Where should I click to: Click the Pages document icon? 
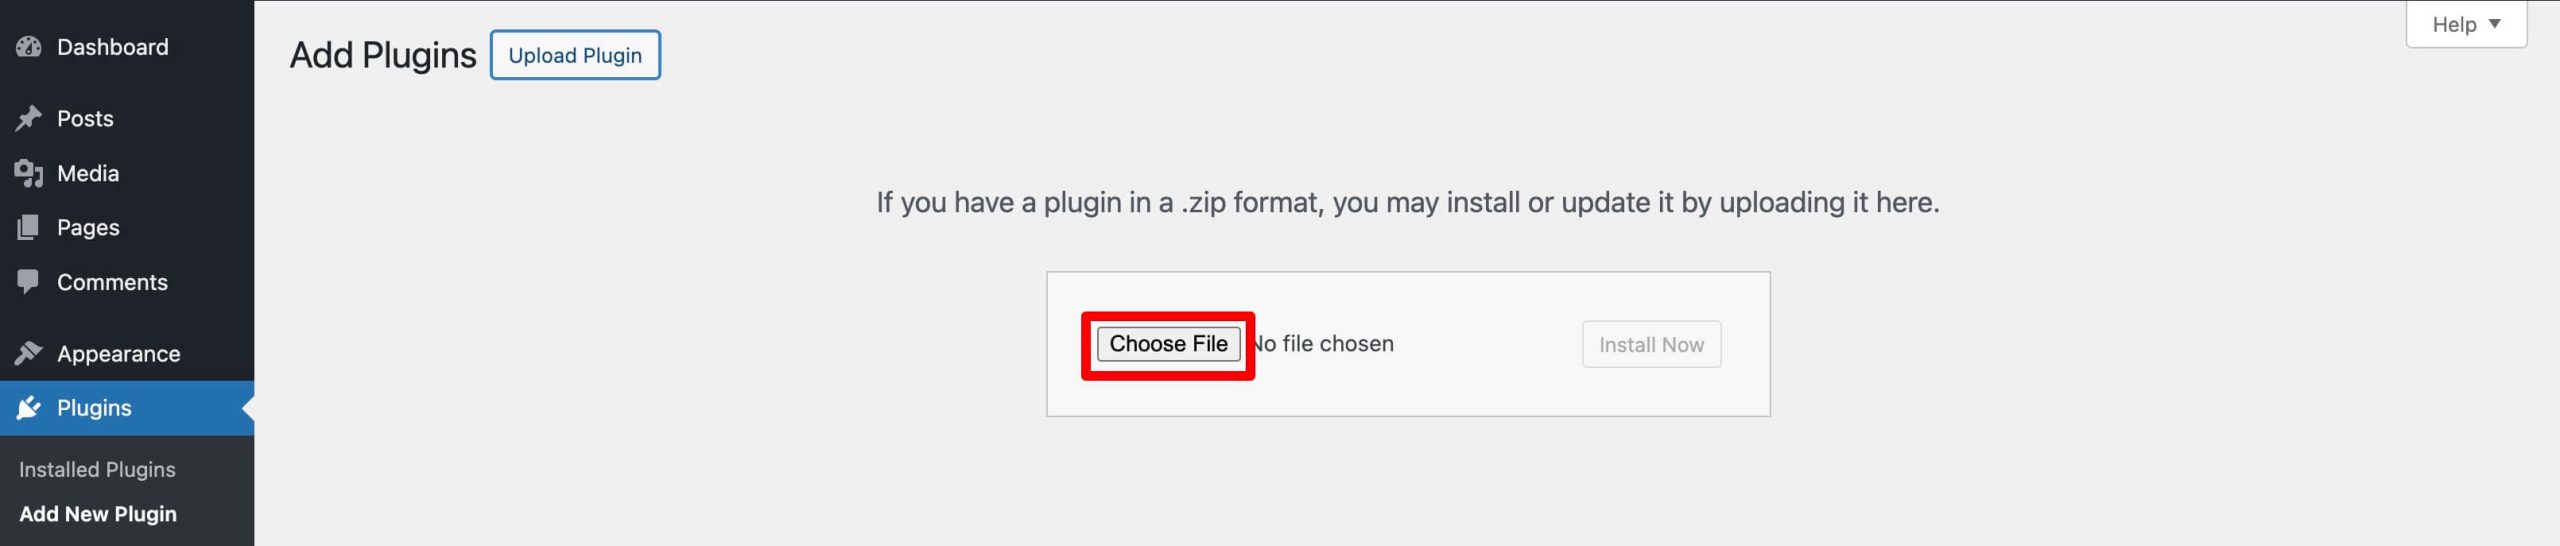(29, 228)
